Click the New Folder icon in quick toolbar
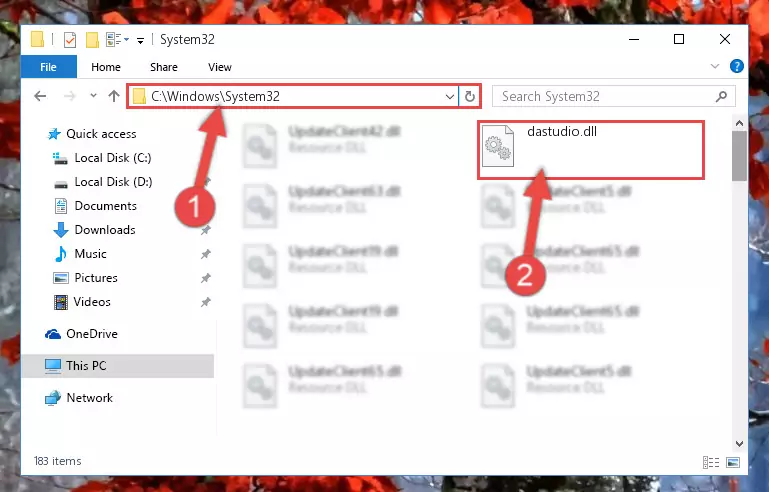This screenshot has height=492, width=769. tap(92, 40)
